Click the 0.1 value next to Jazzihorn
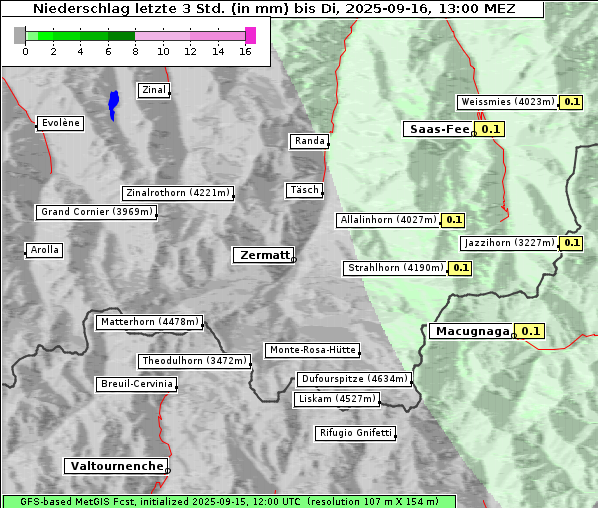The width and height of the screenshot is (598, 508). tap(571, 243)
